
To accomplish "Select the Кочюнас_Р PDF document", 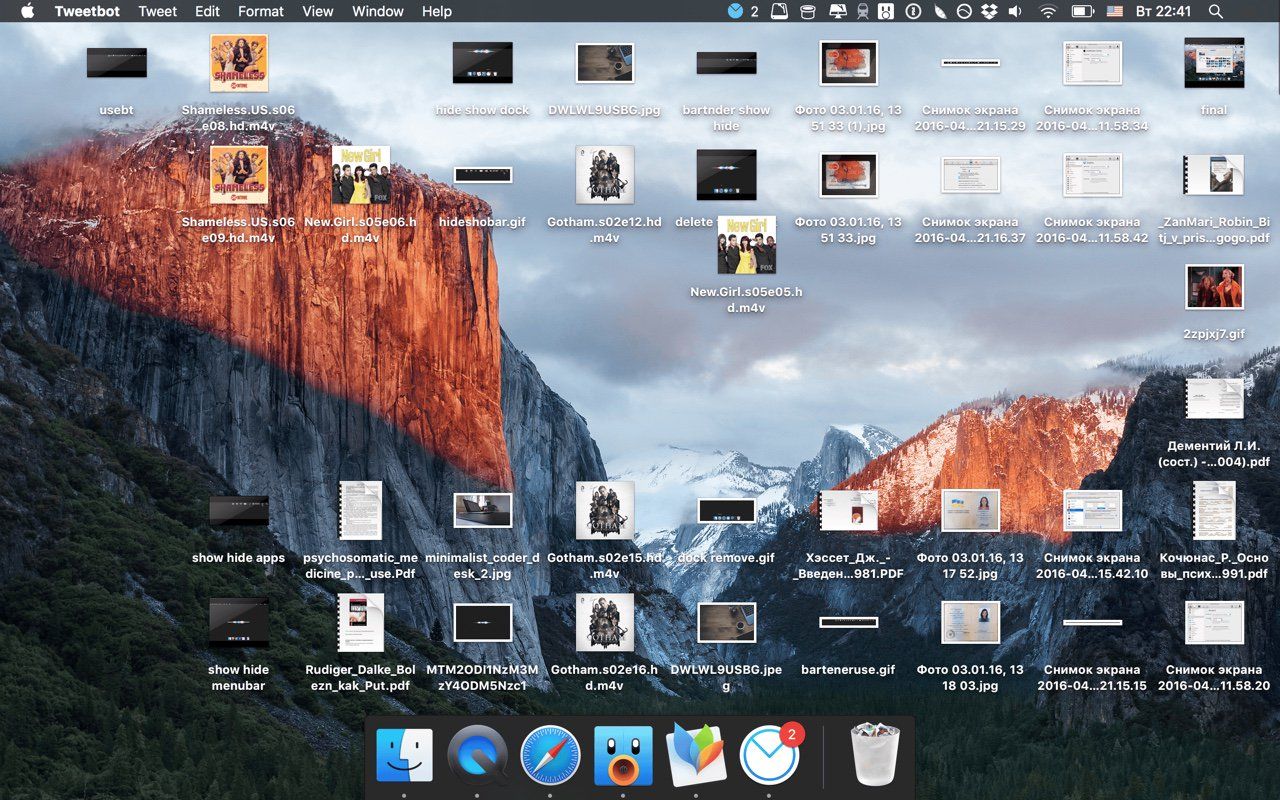I will coord(1215,511).
